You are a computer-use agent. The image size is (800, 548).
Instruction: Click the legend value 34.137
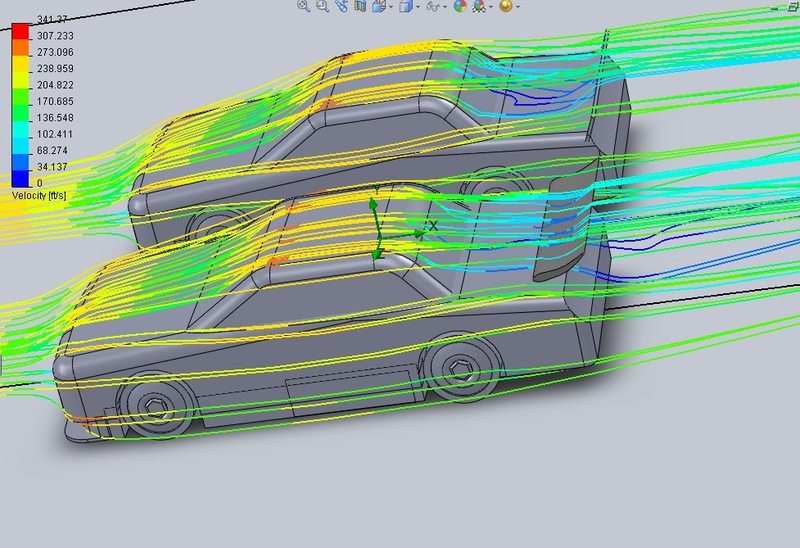click(52, 167)
